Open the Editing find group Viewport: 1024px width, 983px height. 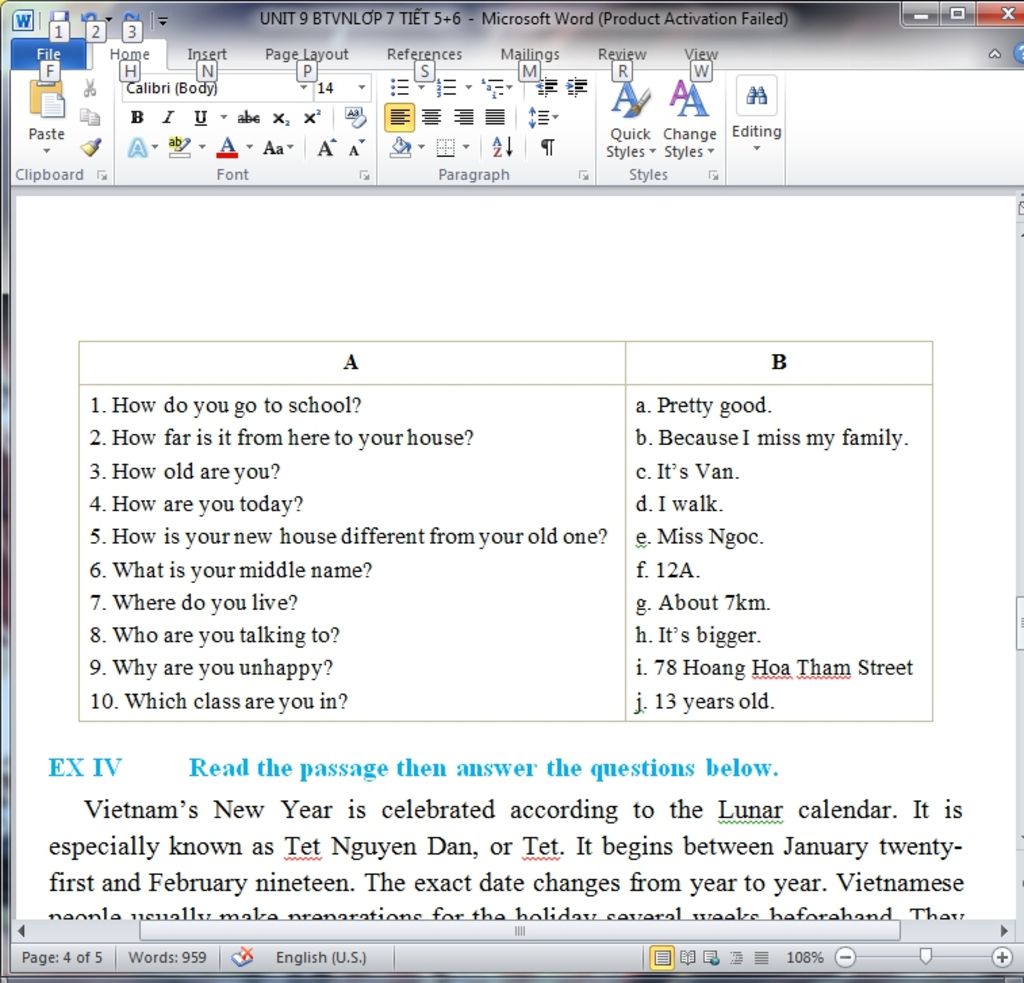[x=756, y=115]
